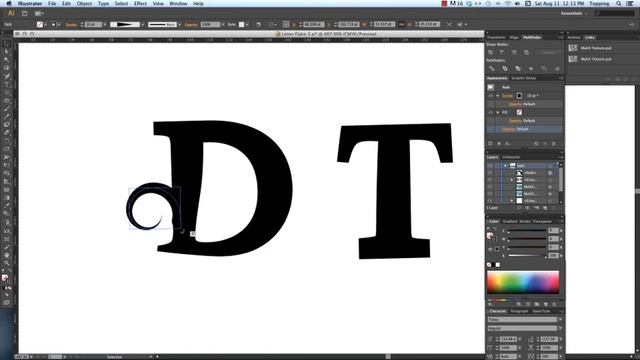The image size is (640, 360).
Task: Select the Pen tool
Action: tap(7, 76)
